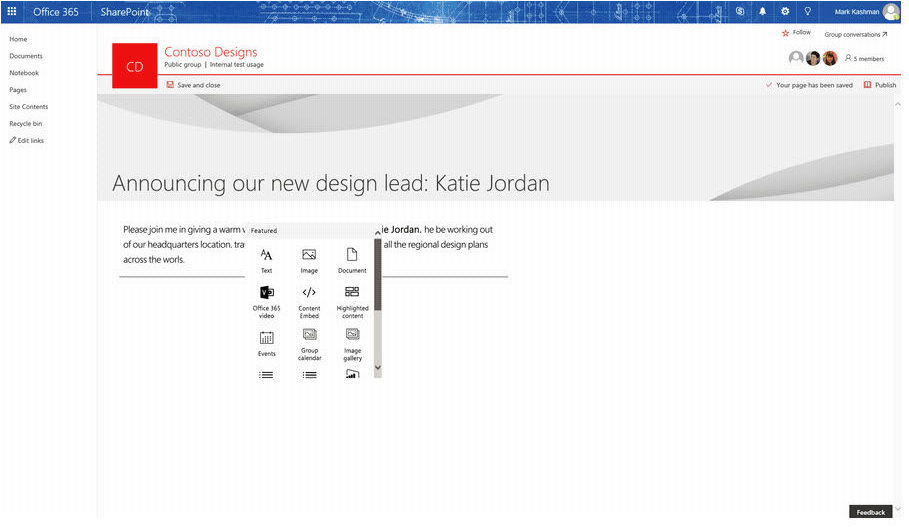
Task: Click the Save and close button
Action: (194, 85)
